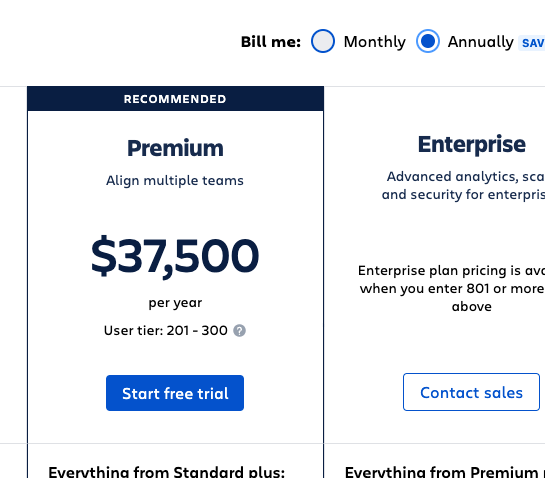
Task: Select the Annually billing radio button
Action: click(x=428, y=41)
